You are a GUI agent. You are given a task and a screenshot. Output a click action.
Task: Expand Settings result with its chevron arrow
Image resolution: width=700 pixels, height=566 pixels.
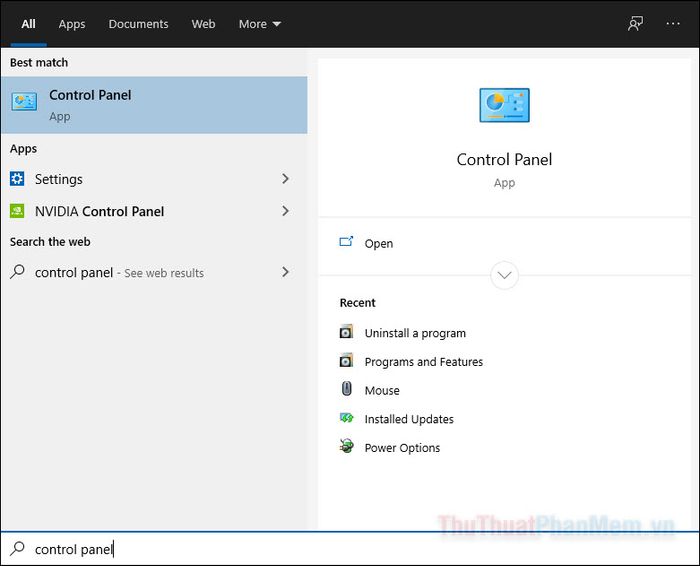[x=285, y=179]
